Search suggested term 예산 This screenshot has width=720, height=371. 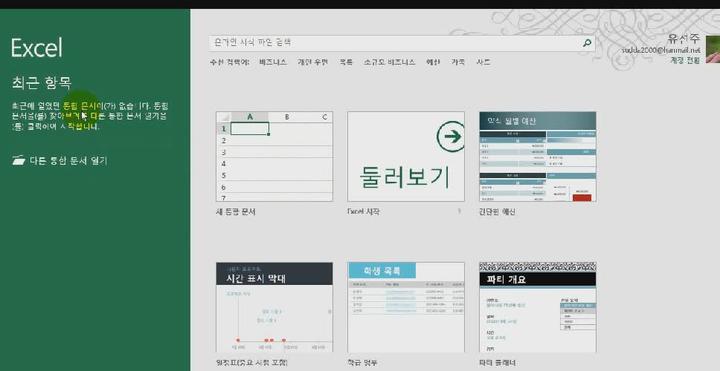(433, 62)
